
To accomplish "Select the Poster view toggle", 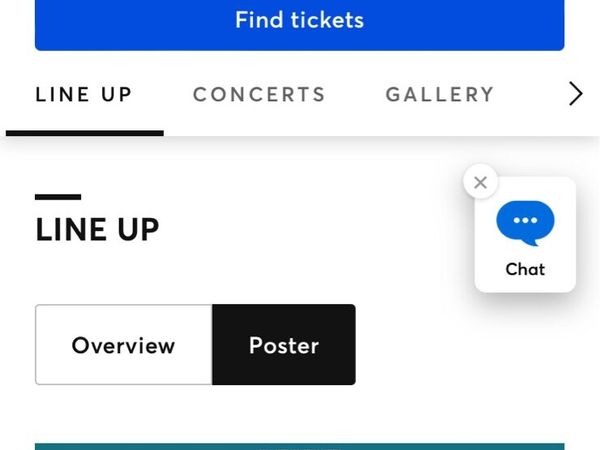I will coord(284,344).
